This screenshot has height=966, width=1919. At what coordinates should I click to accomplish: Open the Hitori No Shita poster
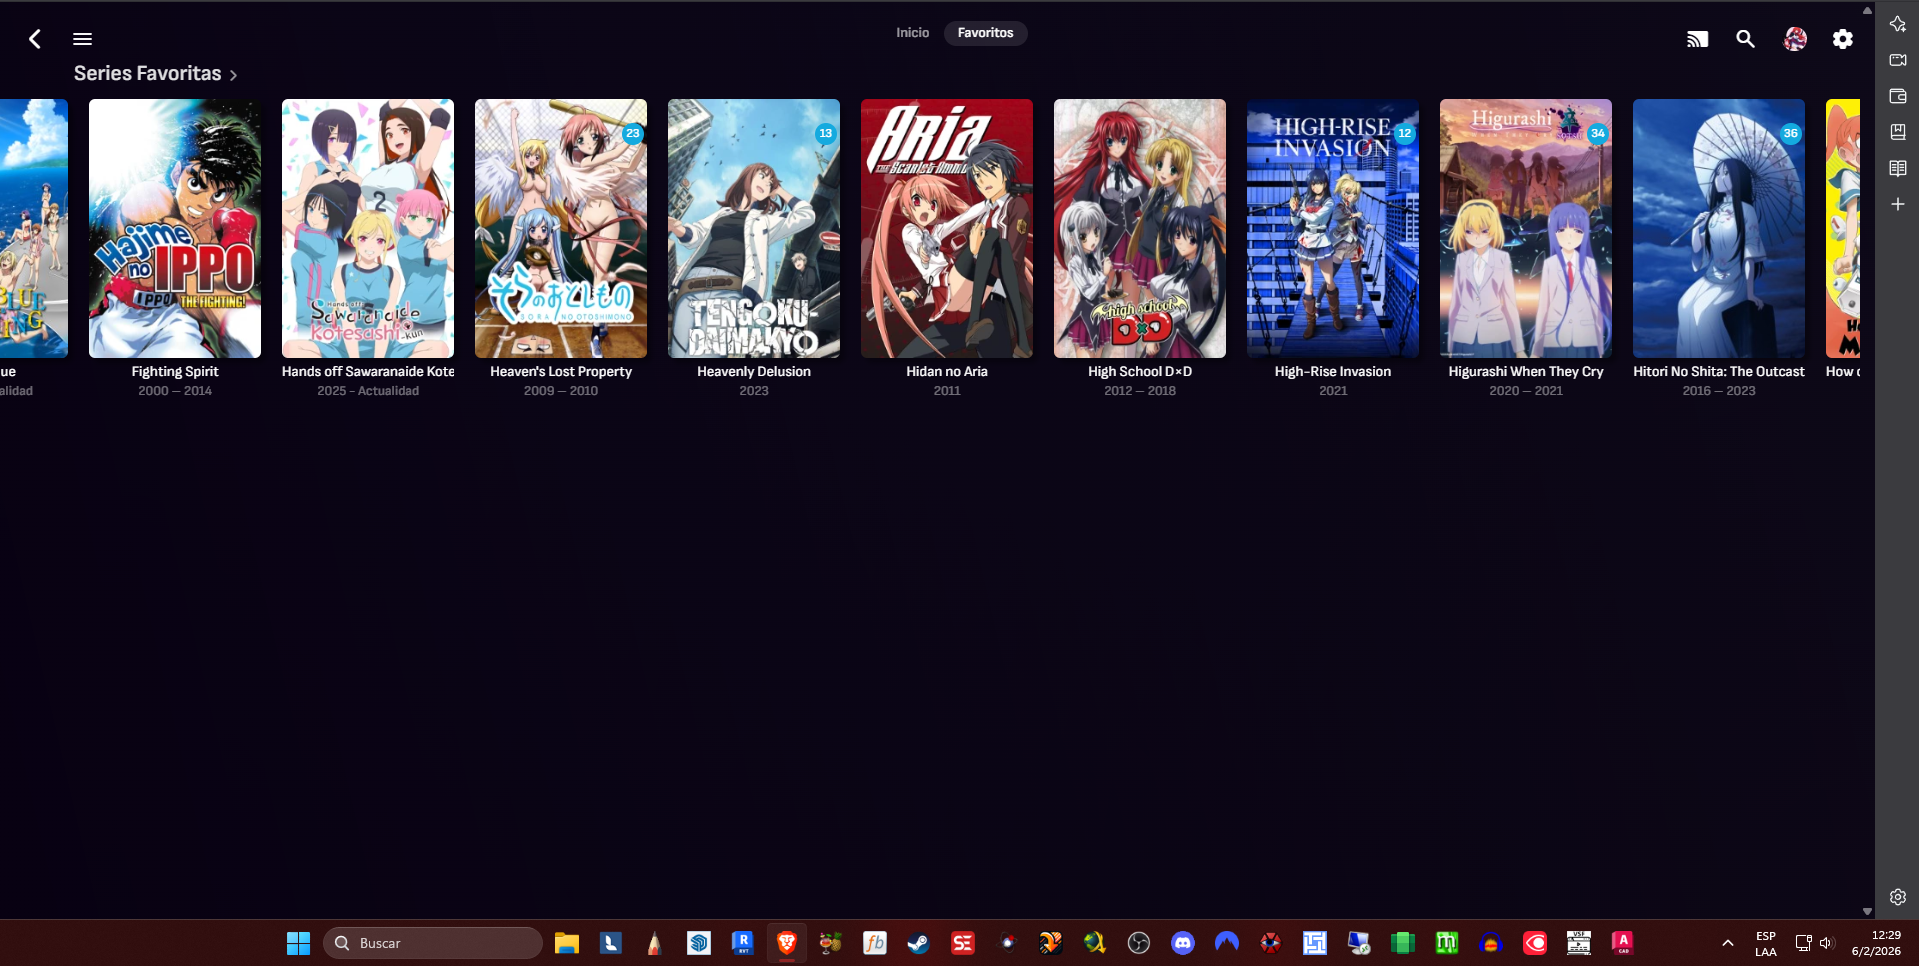click(1719, 228)
